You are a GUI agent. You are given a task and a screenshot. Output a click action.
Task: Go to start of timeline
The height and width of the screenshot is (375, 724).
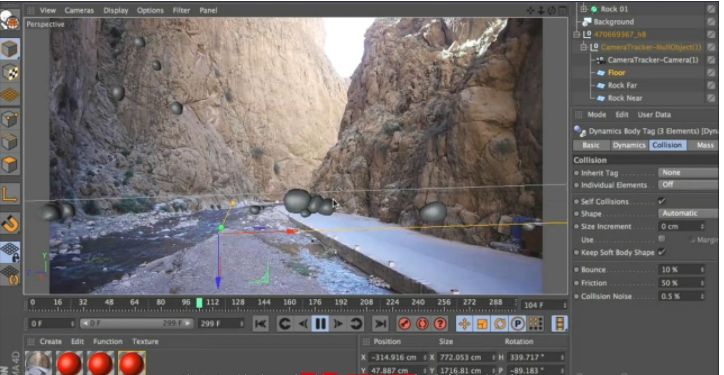(x=261, y=324)
